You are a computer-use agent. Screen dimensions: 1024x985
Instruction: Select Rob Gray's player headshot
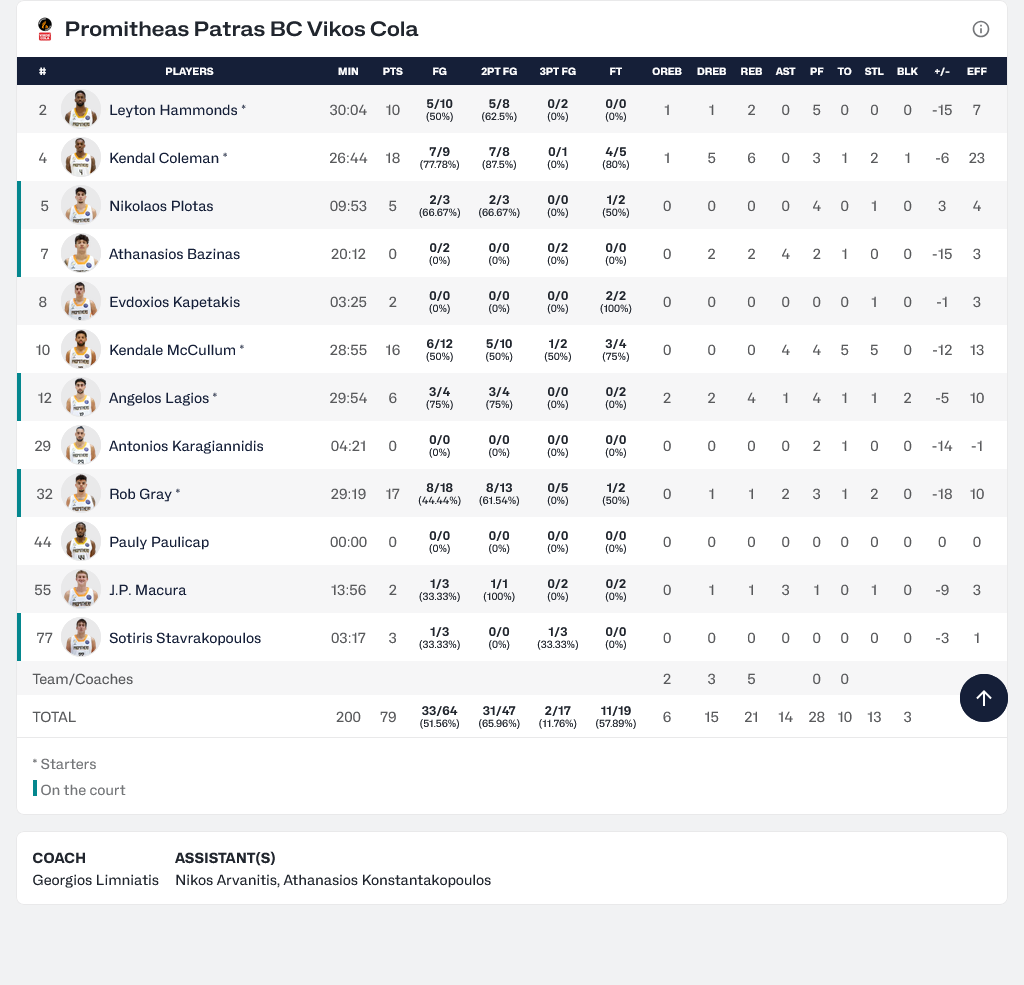coord(80,494)
